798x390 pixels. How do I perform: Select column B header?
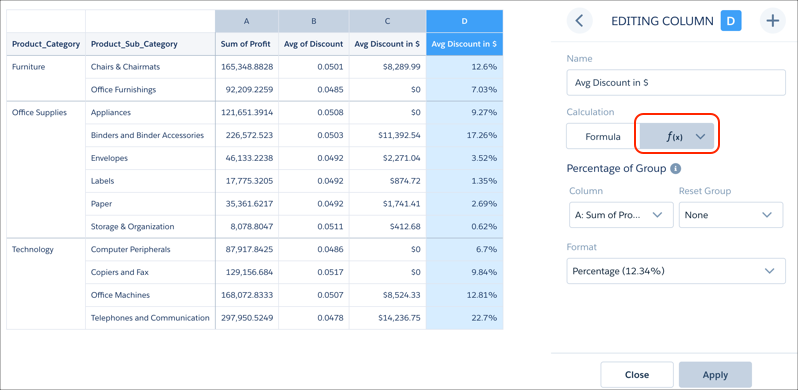click(314, 21)
